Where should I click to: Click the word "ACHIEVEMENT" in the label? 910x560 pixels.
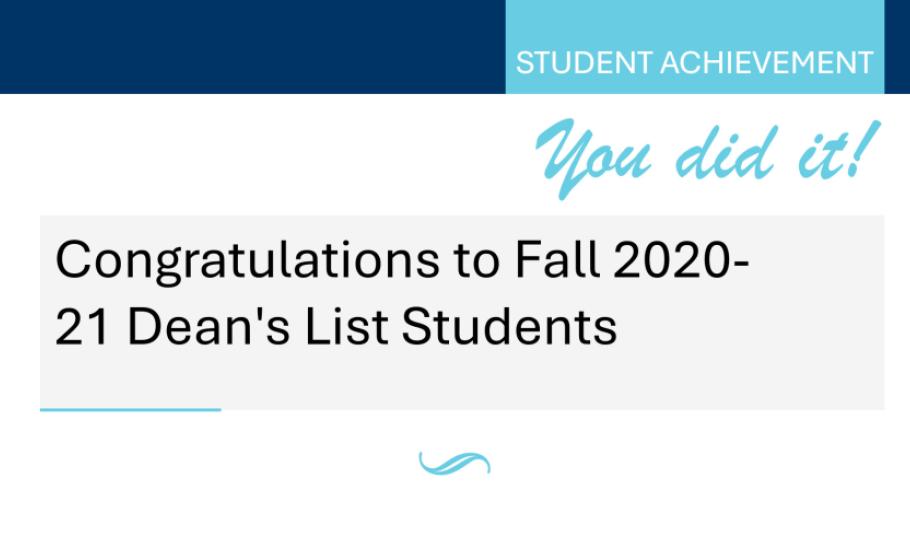(x=765, y=63)
